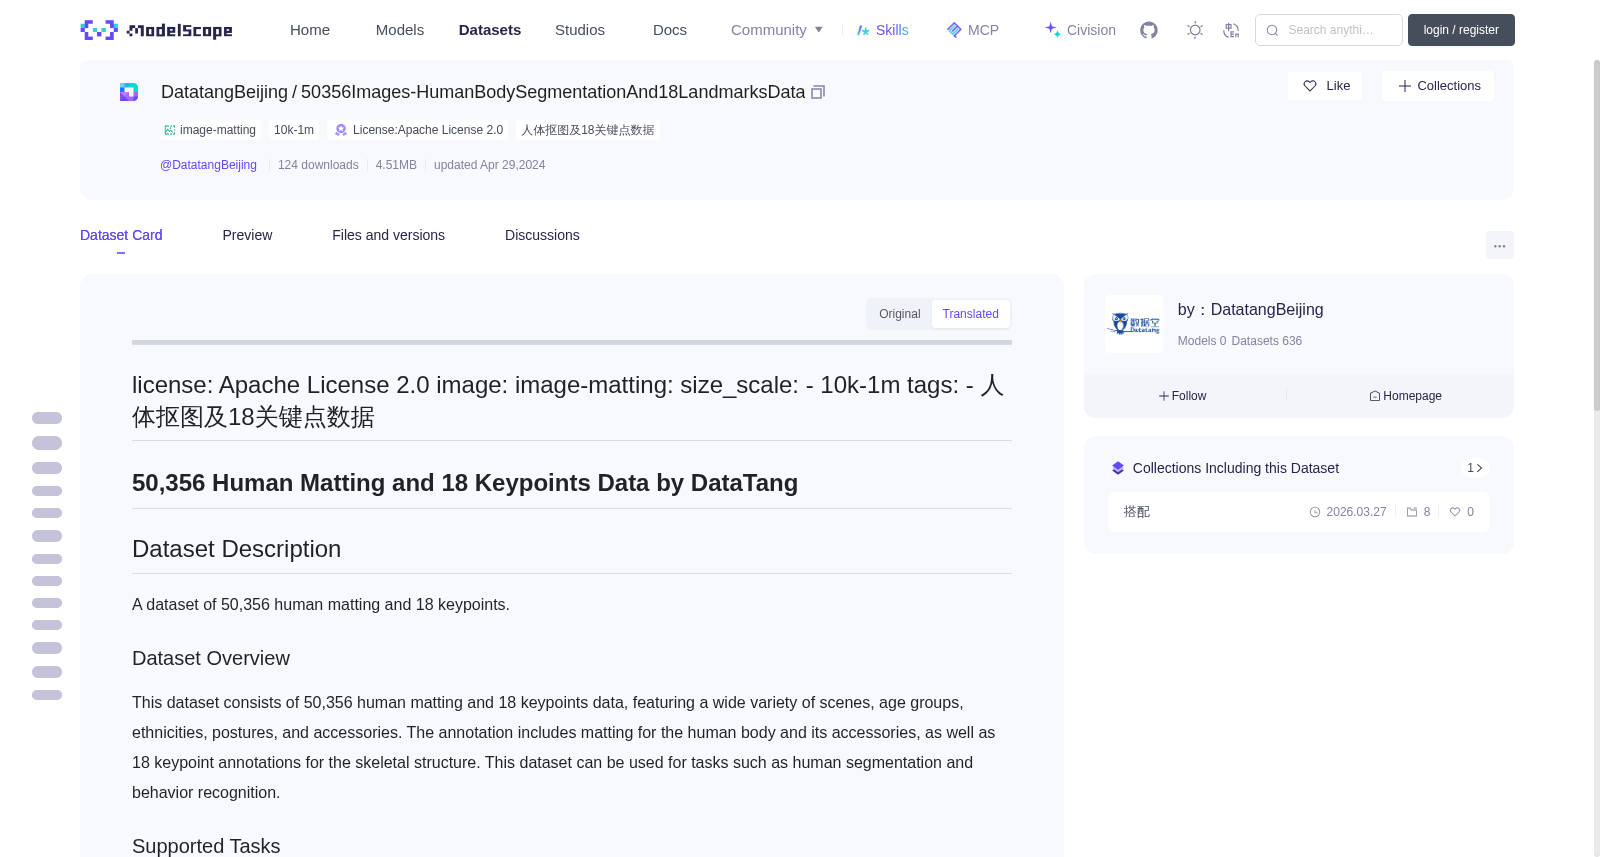Open MCP from the navigation bar
1600x857 pixels.
point(972,30)
